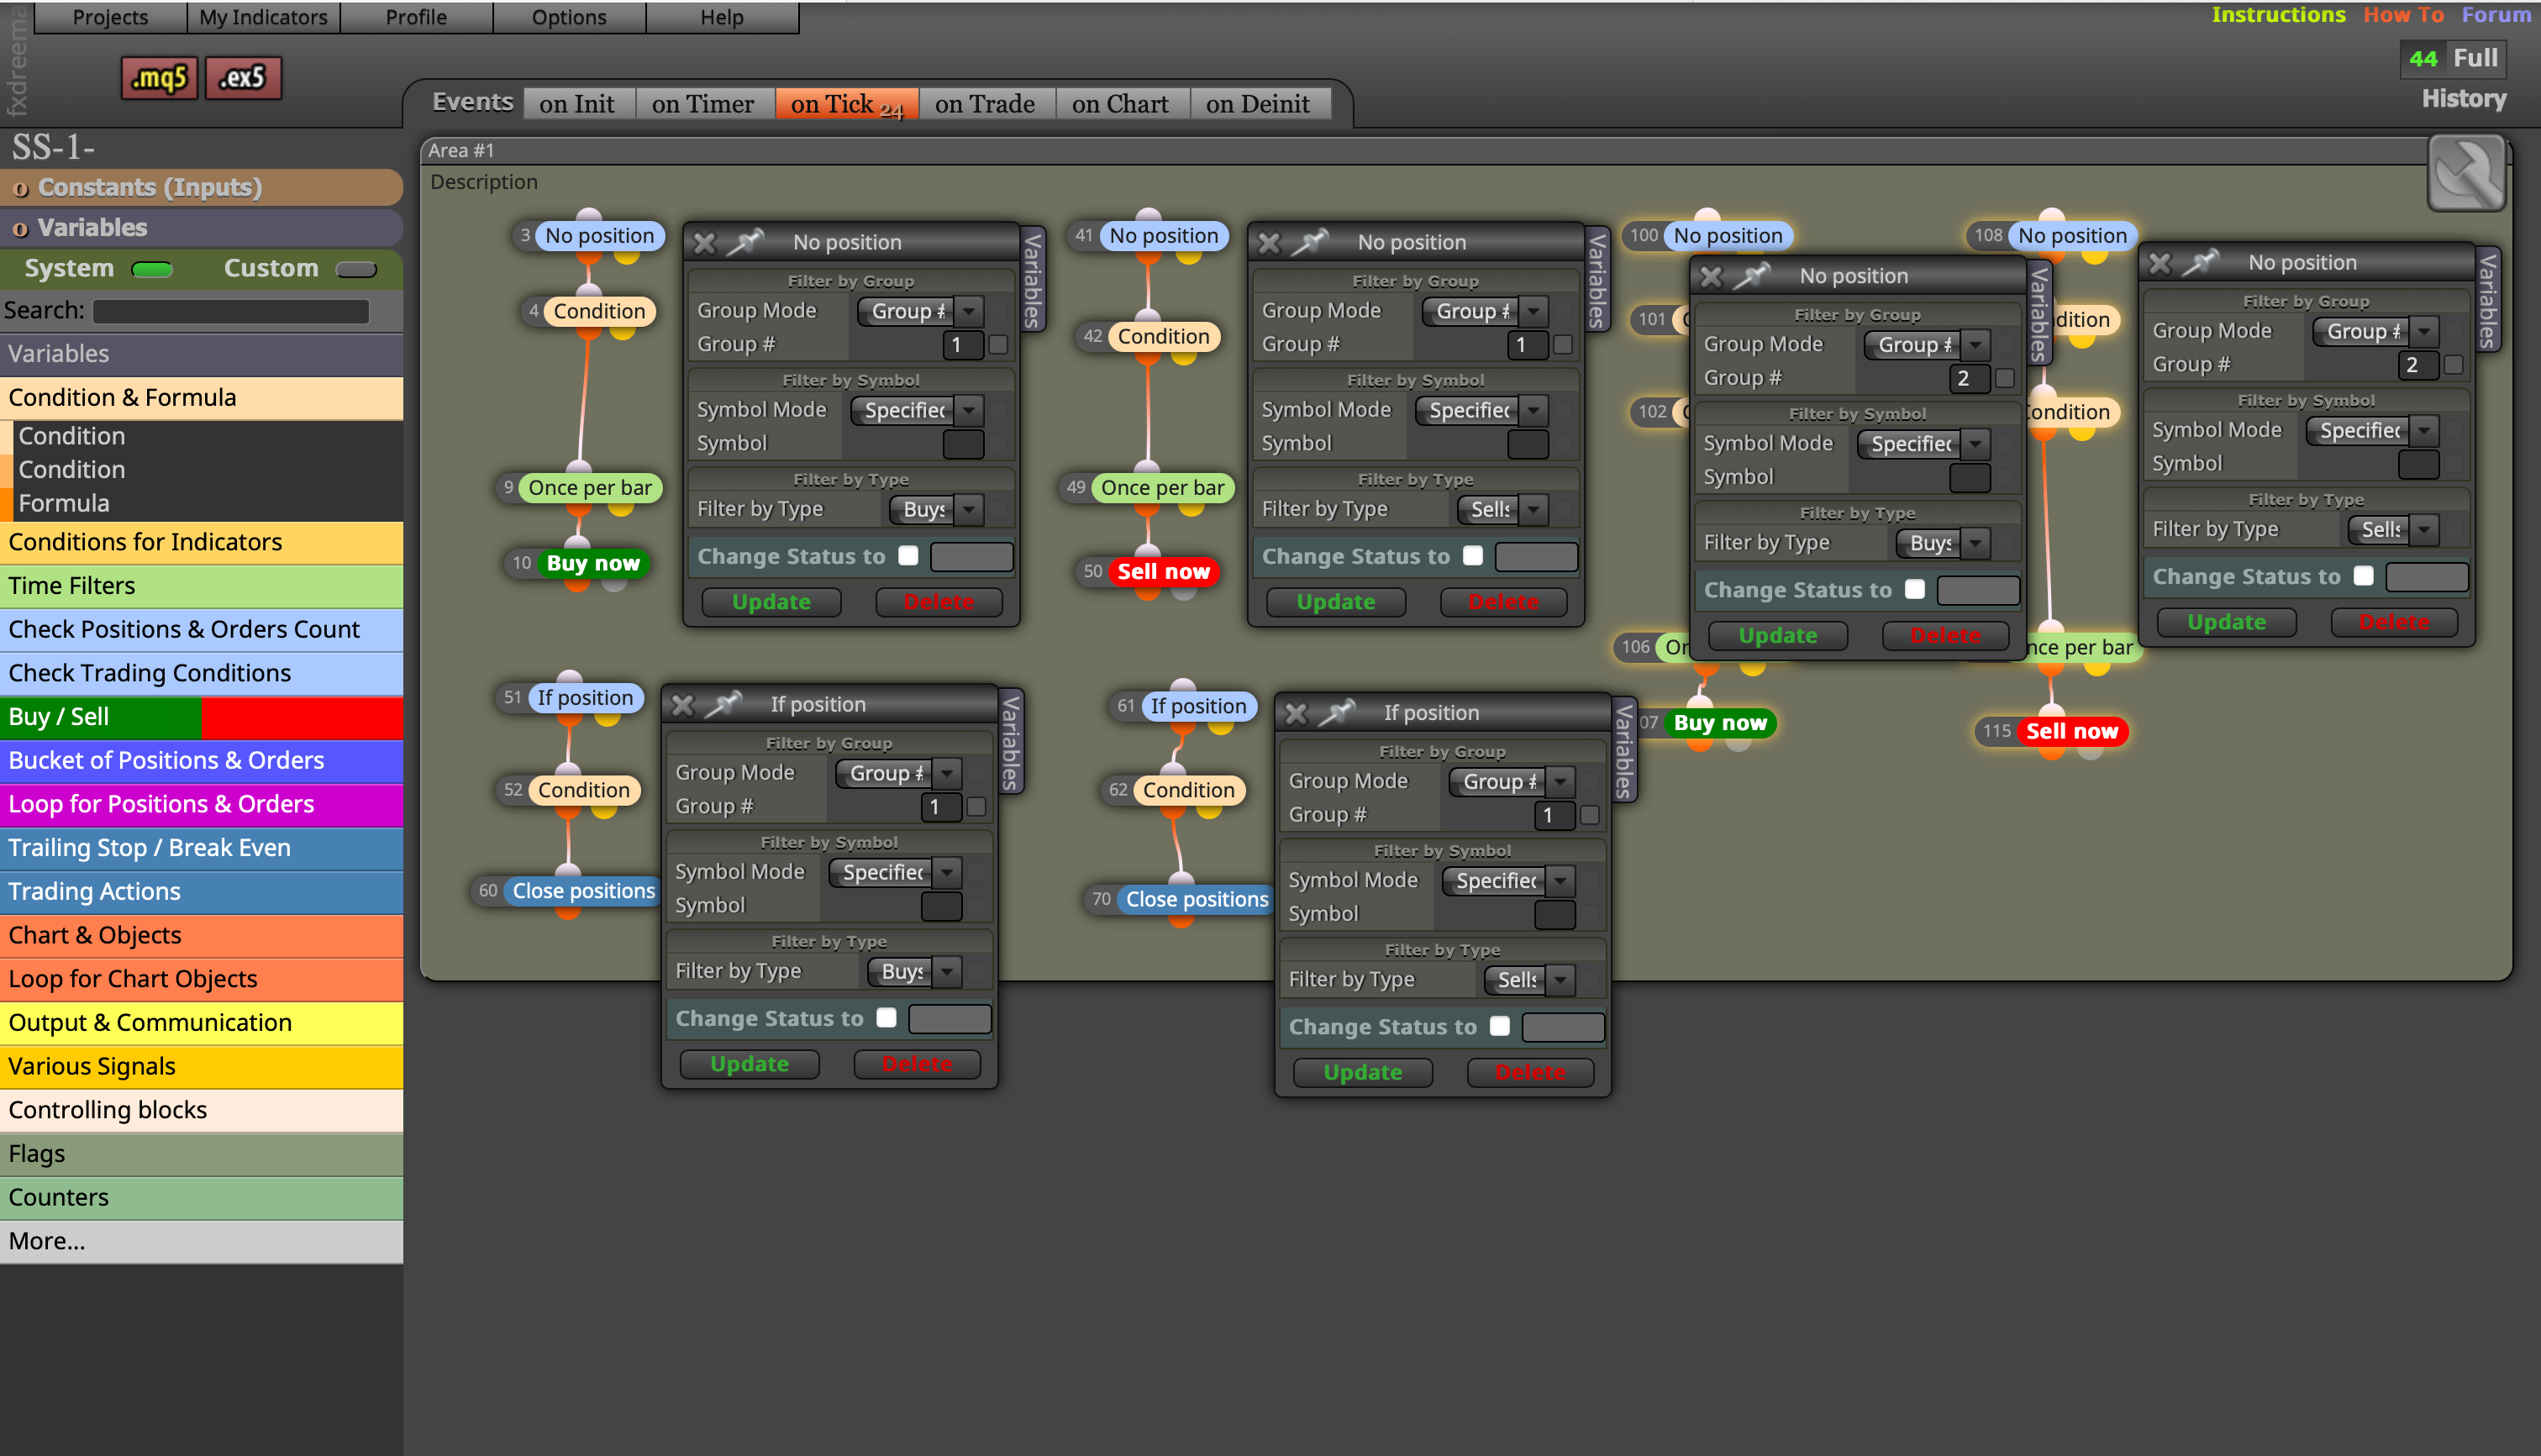The image size is (2541, 1456).
Task: Close the Group 1 Buys No position panel
Action: pos(704,243)
